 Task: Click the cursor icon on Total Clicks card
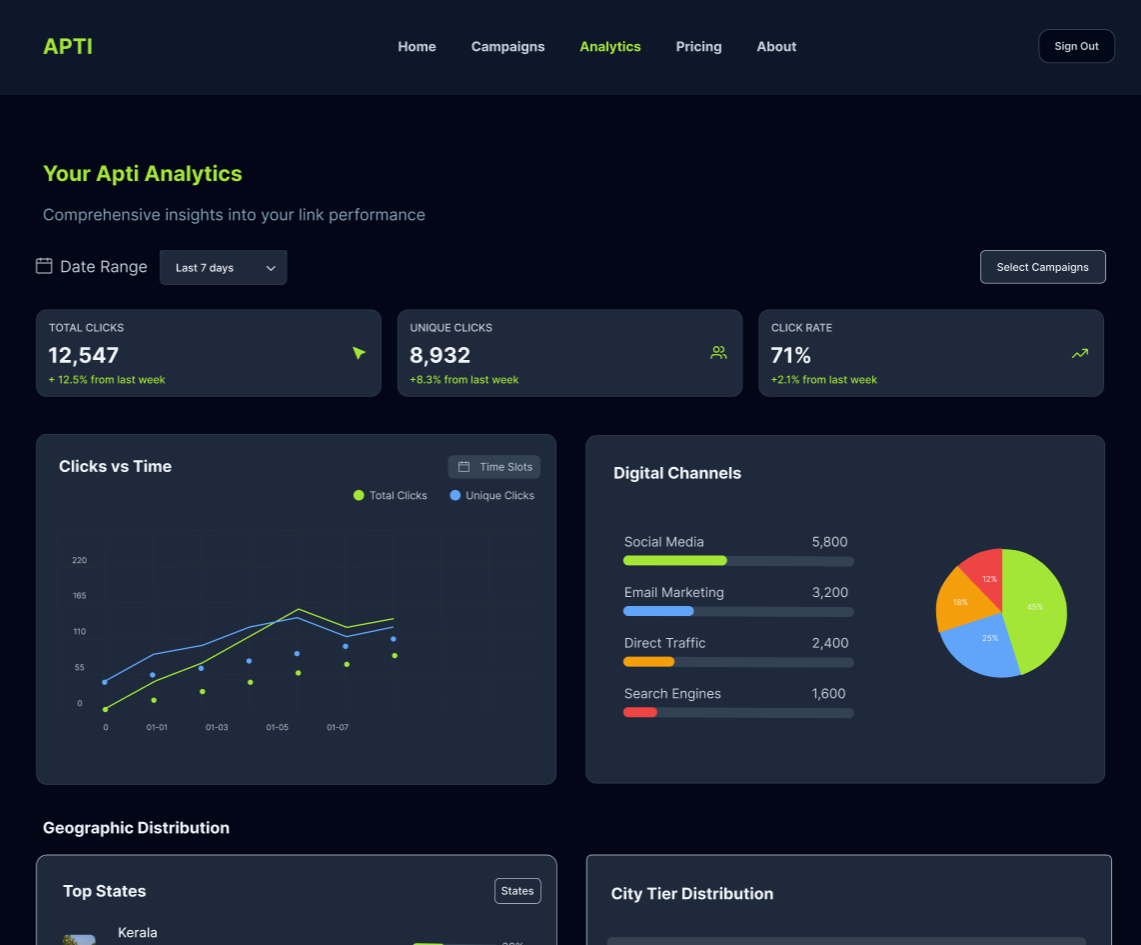pyautogui.click(x=359, y=353)
